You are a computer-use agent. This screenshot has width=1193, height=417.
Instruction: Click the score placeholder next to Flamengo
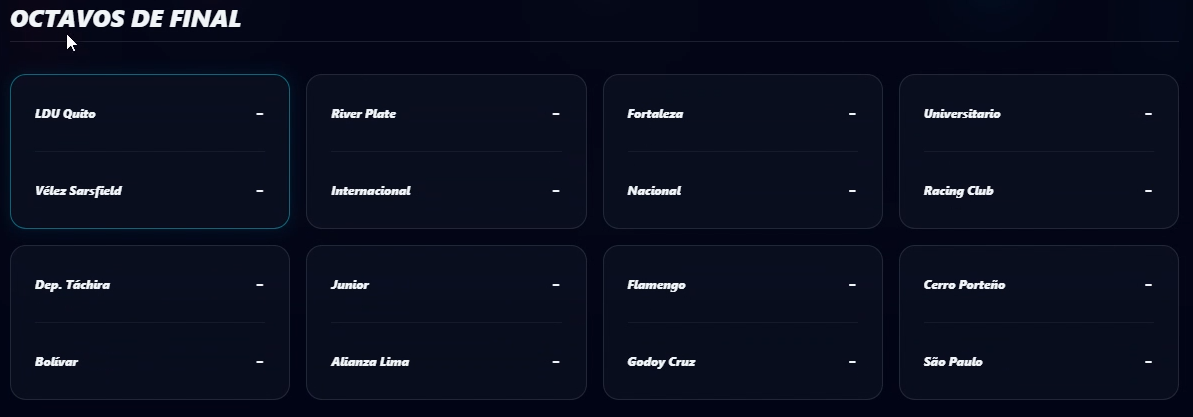click(x=852, y=285)
